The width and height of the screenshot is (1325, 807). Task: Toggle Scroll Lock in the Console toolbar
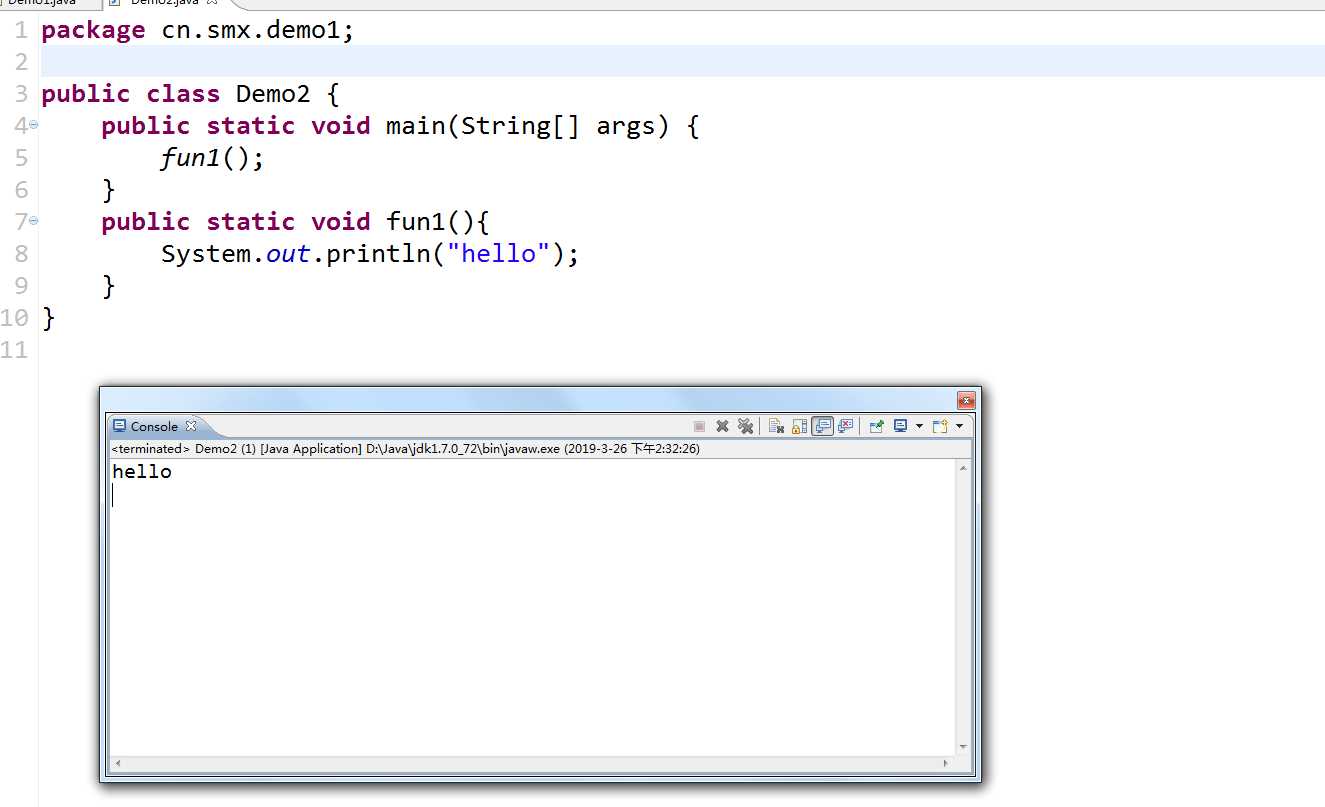[x=799, y=426]
